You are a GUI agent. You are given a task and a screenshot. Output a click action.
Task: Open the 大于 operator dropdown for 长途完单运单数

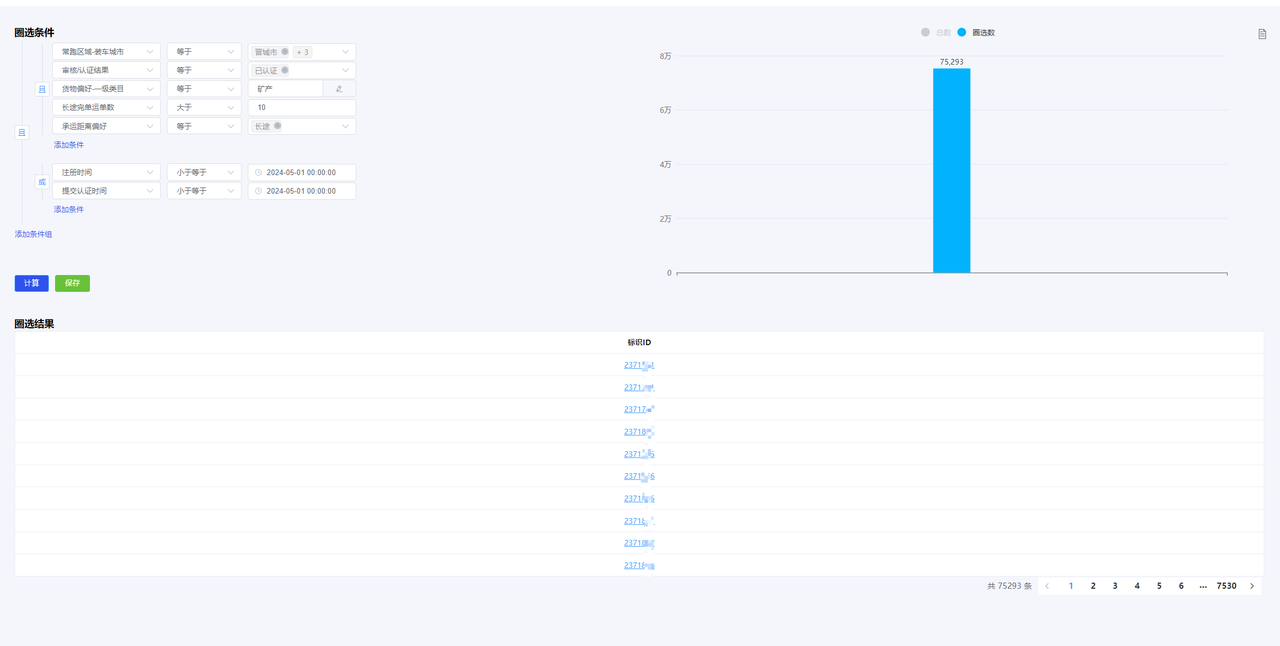click(x=204, y=107)
